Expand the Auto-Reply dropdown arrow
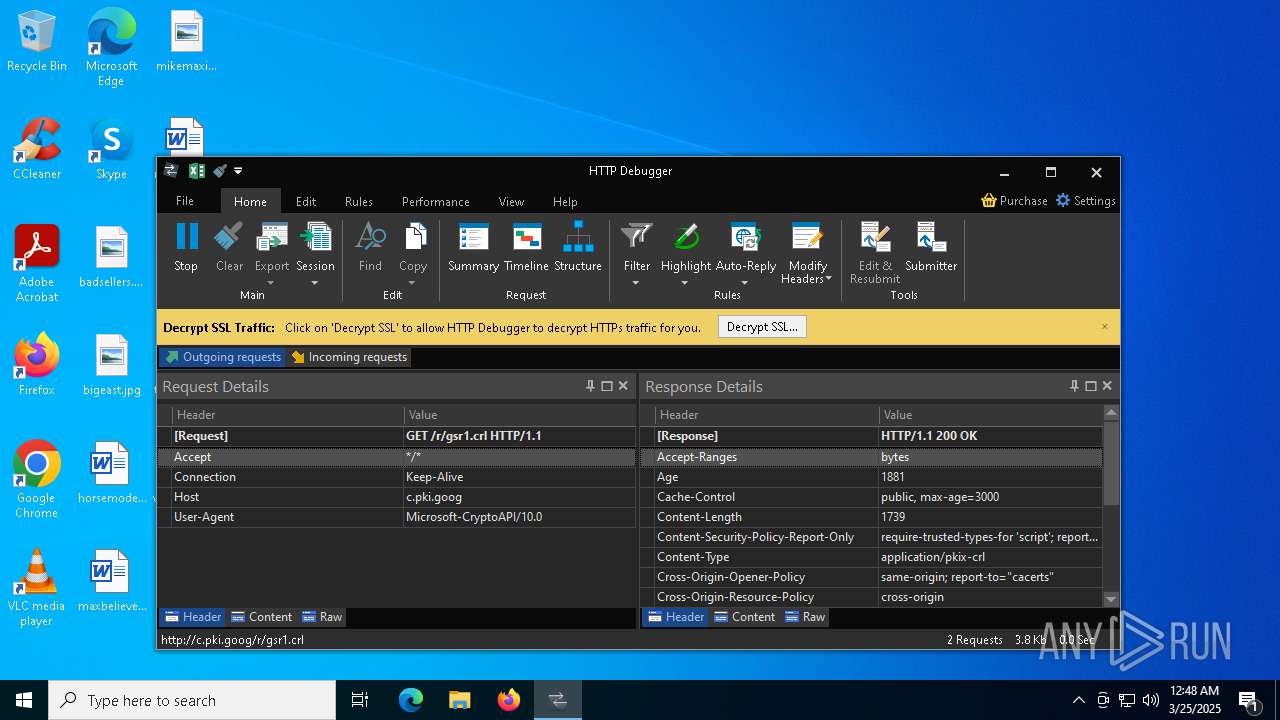This screenshot has width=1280, height=720. point(745,283)
